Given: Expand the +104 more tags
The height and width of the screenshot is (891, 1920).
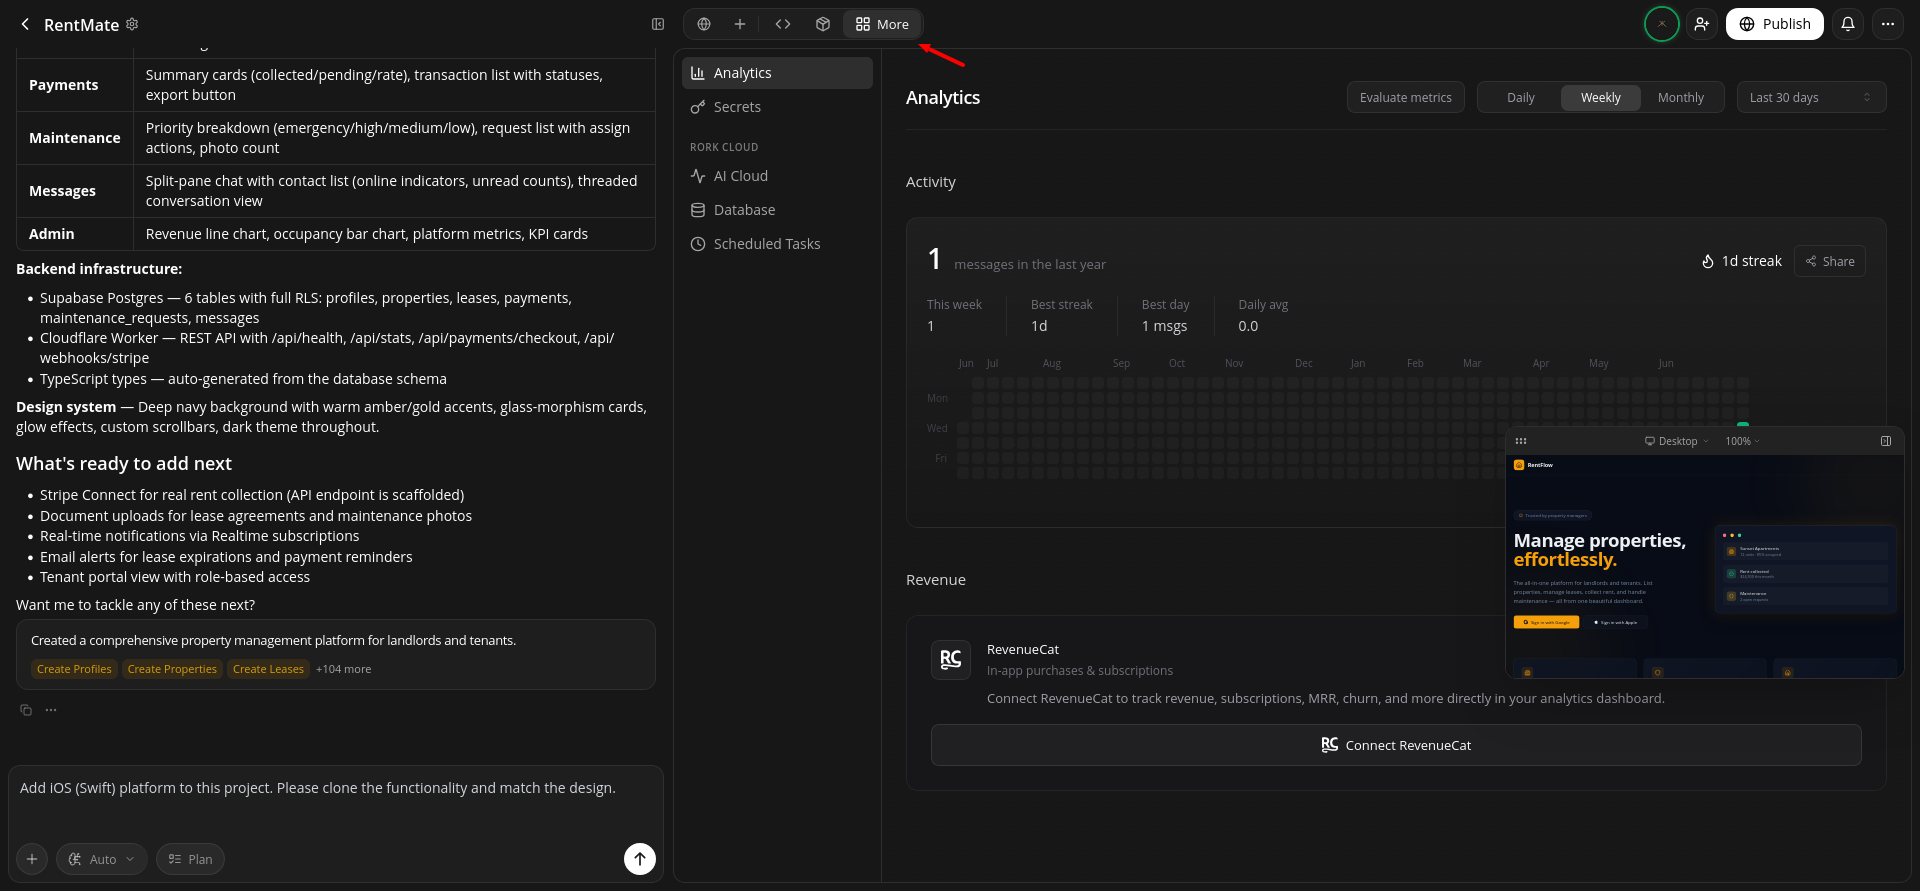Looking at the screenshot, I should [x=343, y=669].
